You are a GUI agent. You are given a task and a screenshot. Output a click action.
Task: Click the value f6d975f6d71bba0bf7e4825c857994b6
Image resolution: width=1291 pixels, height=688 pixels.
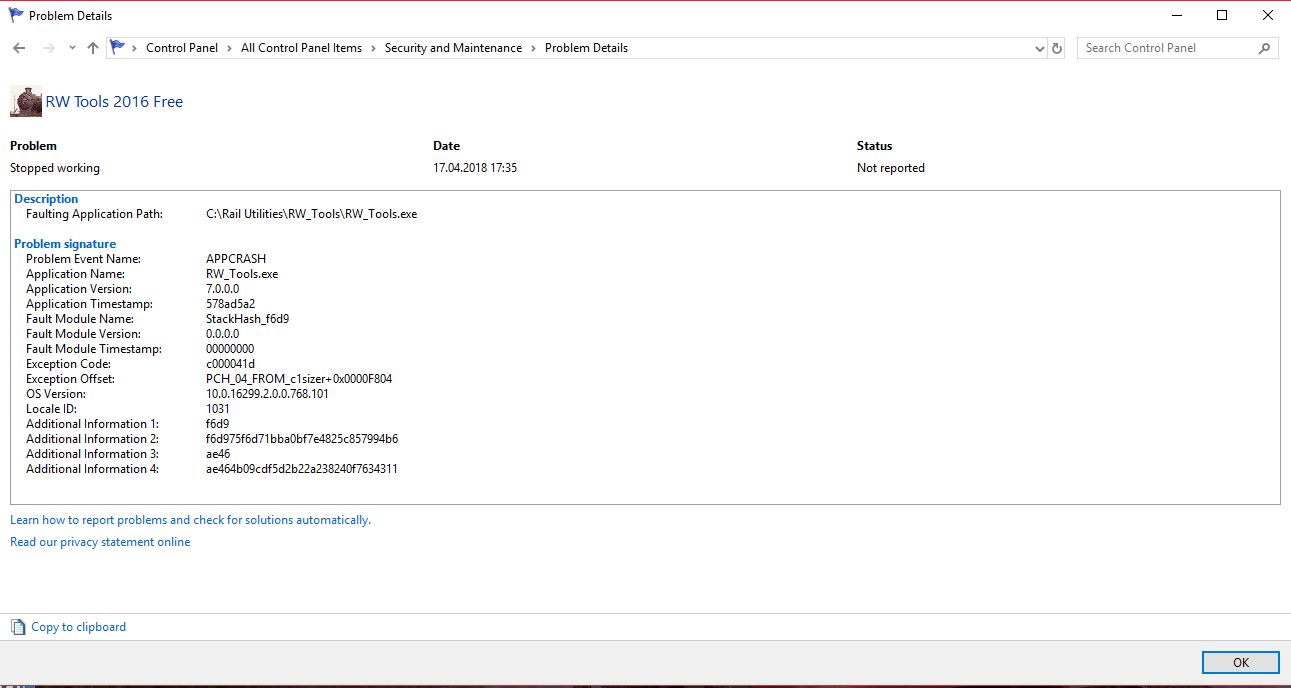[302, 439]
